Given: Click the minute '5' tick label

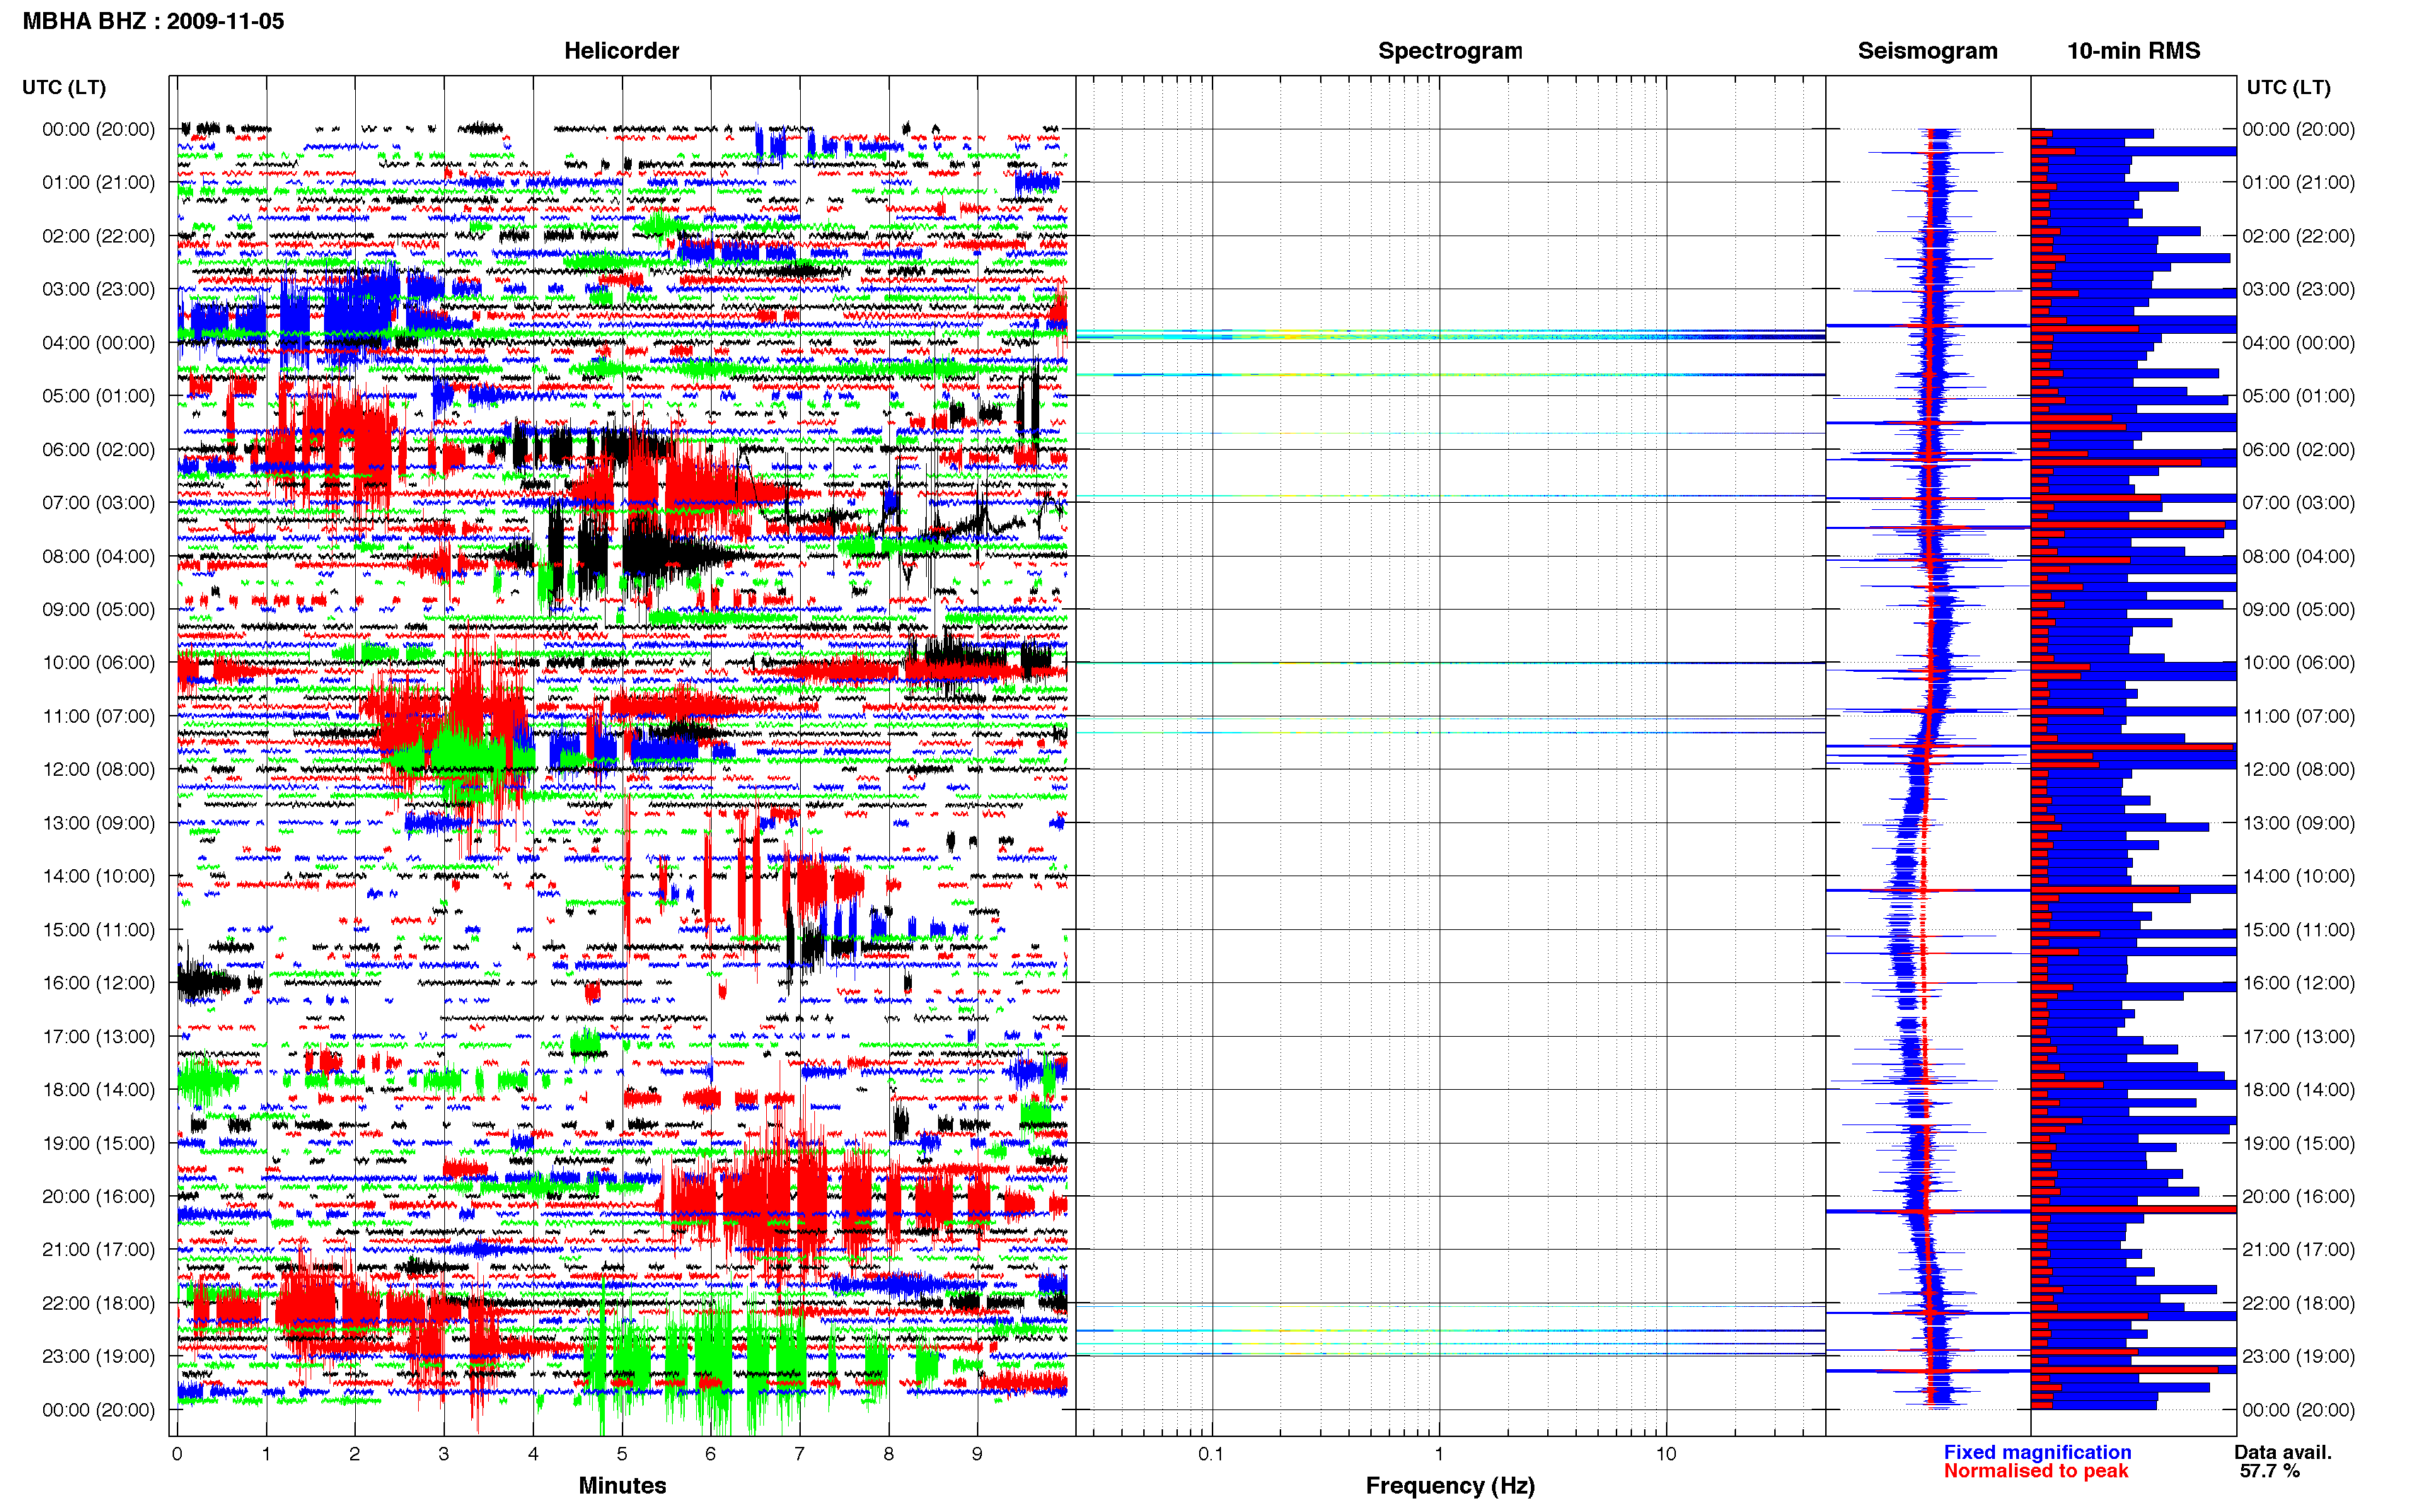Looking at the screenshot, I should click(622, 1454).
